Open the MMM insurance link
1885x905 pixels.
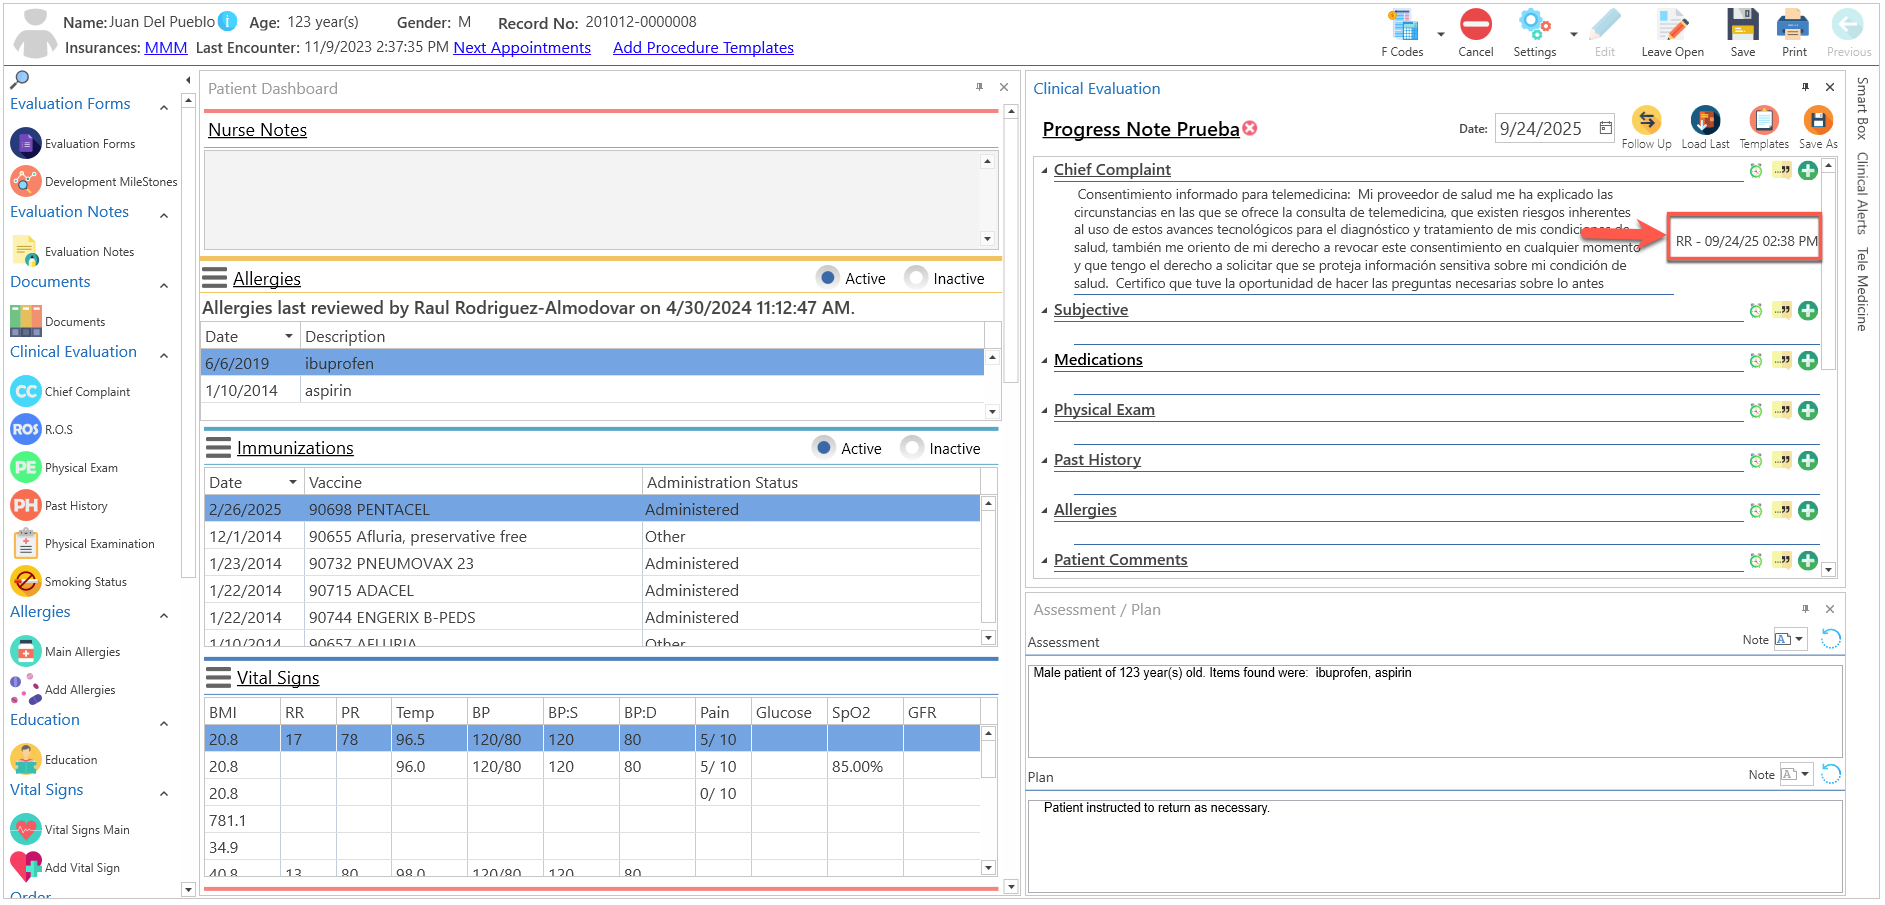[166, 47]
